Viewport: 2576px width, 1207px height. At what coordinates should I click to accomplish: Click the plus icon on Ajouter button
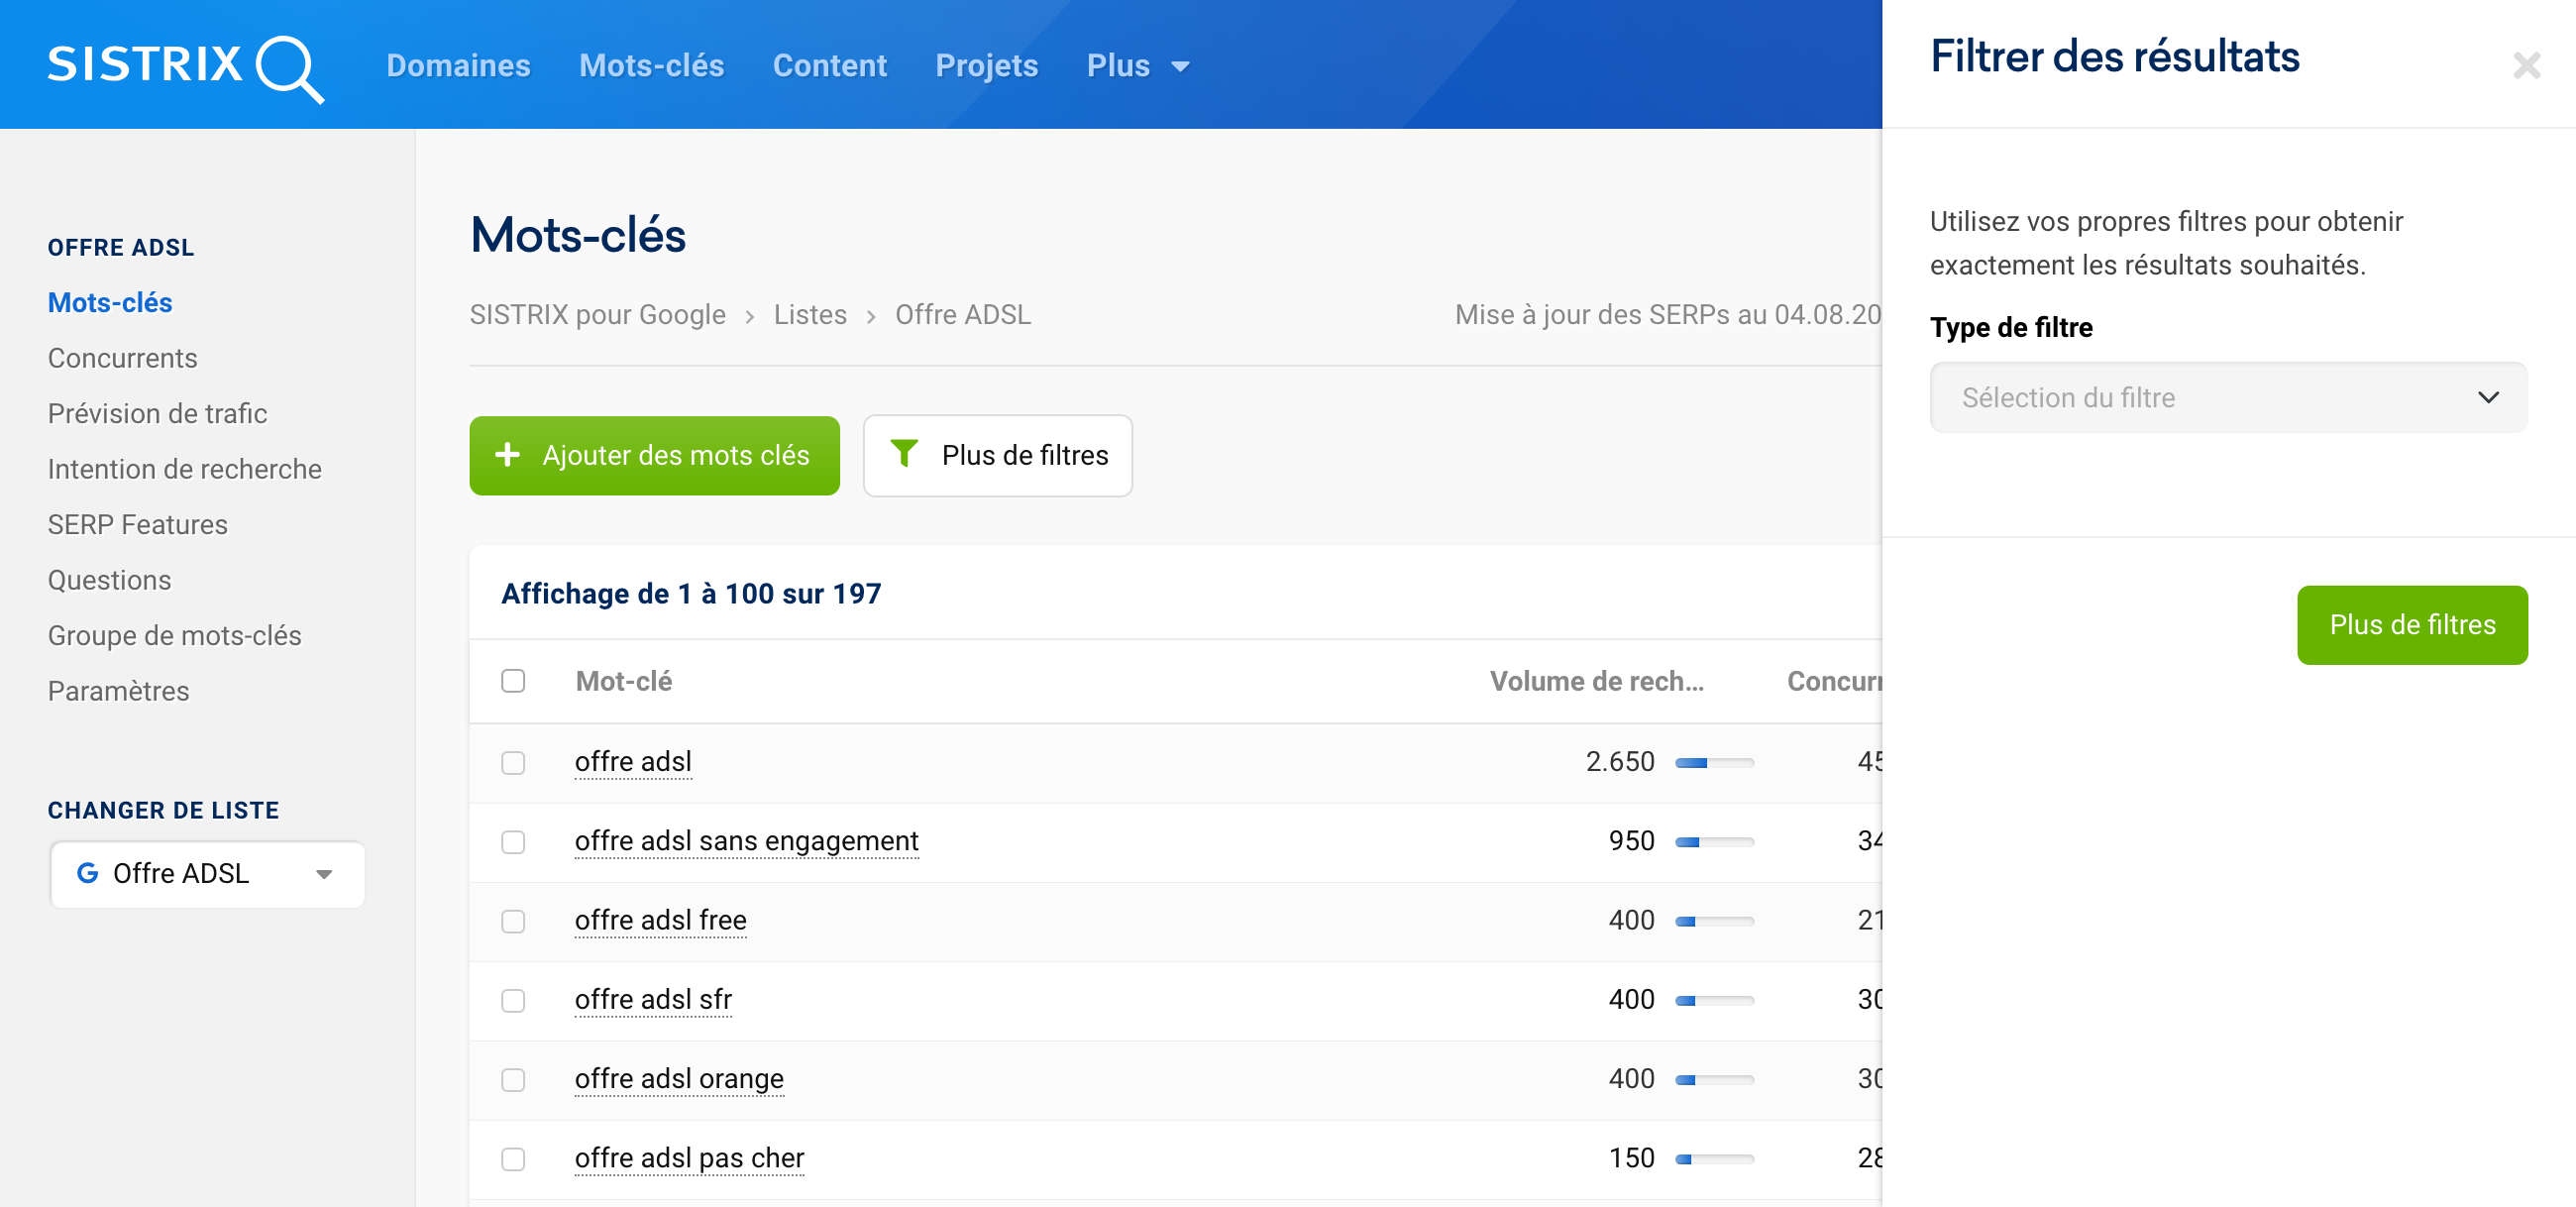click(508, 455)
